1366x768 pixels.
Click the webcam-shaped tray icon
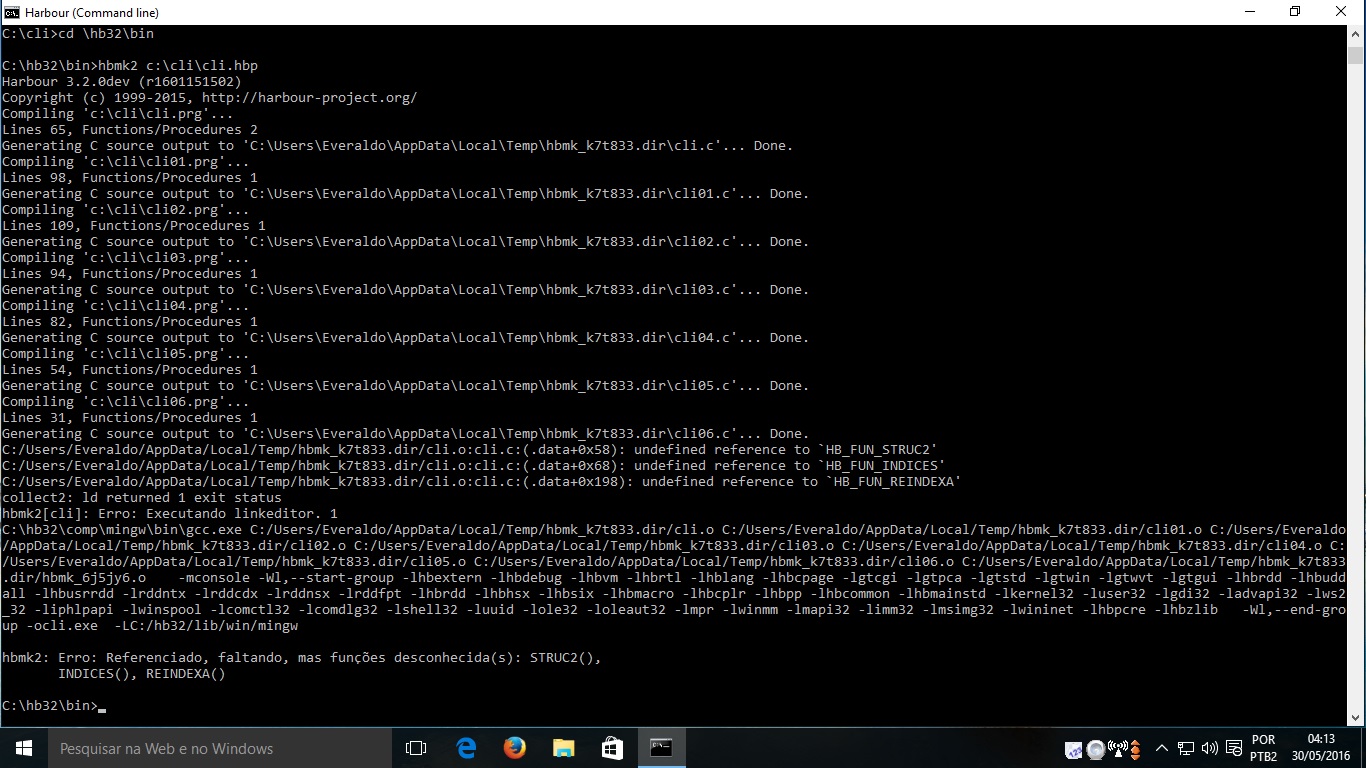(1096, 749)
